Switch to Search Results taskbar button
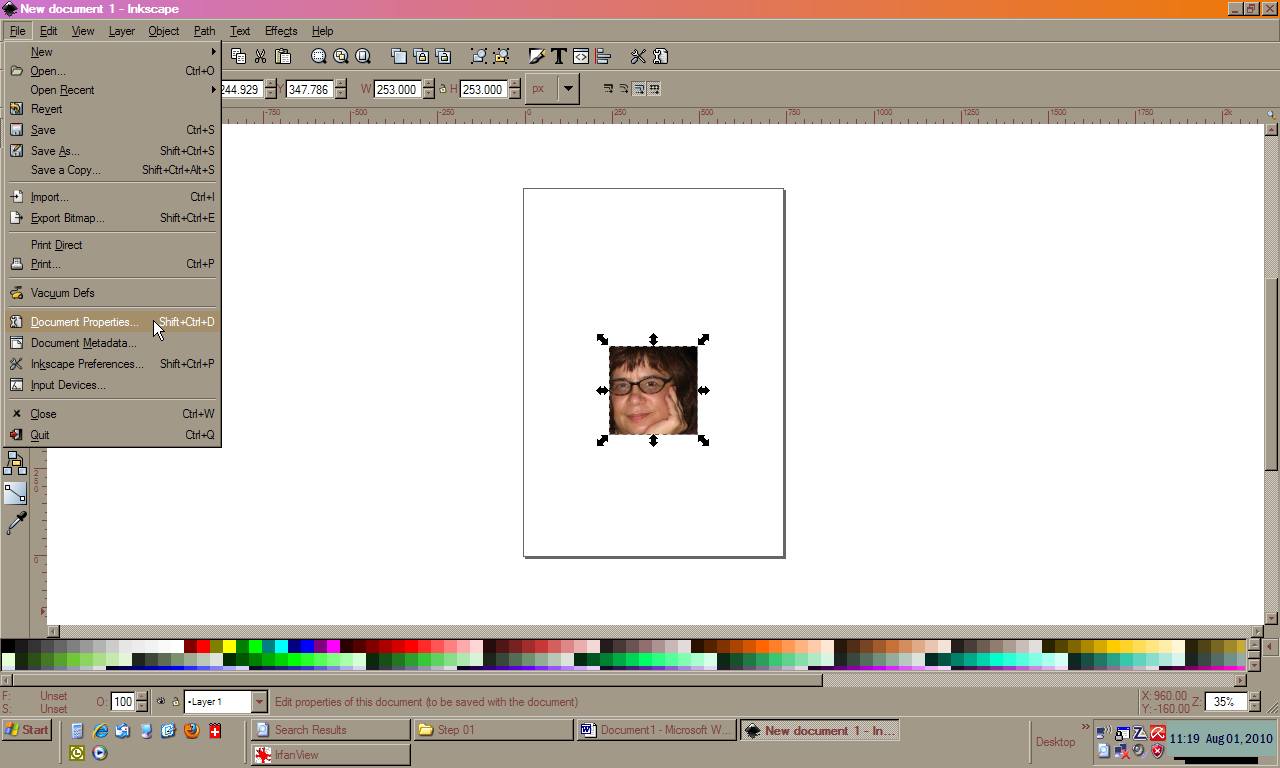1280x768 pixels. point(330,730)
